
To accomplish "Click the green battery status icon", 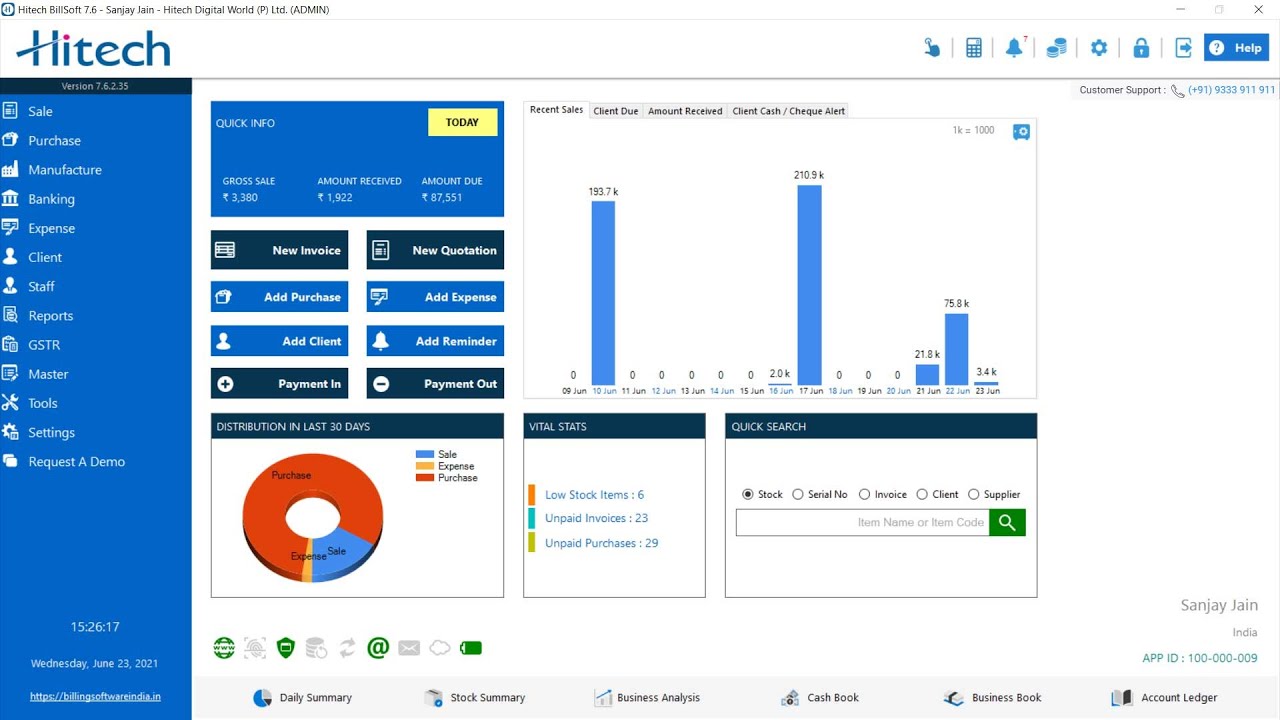I will pyautogui.click(x=471, y=648).
